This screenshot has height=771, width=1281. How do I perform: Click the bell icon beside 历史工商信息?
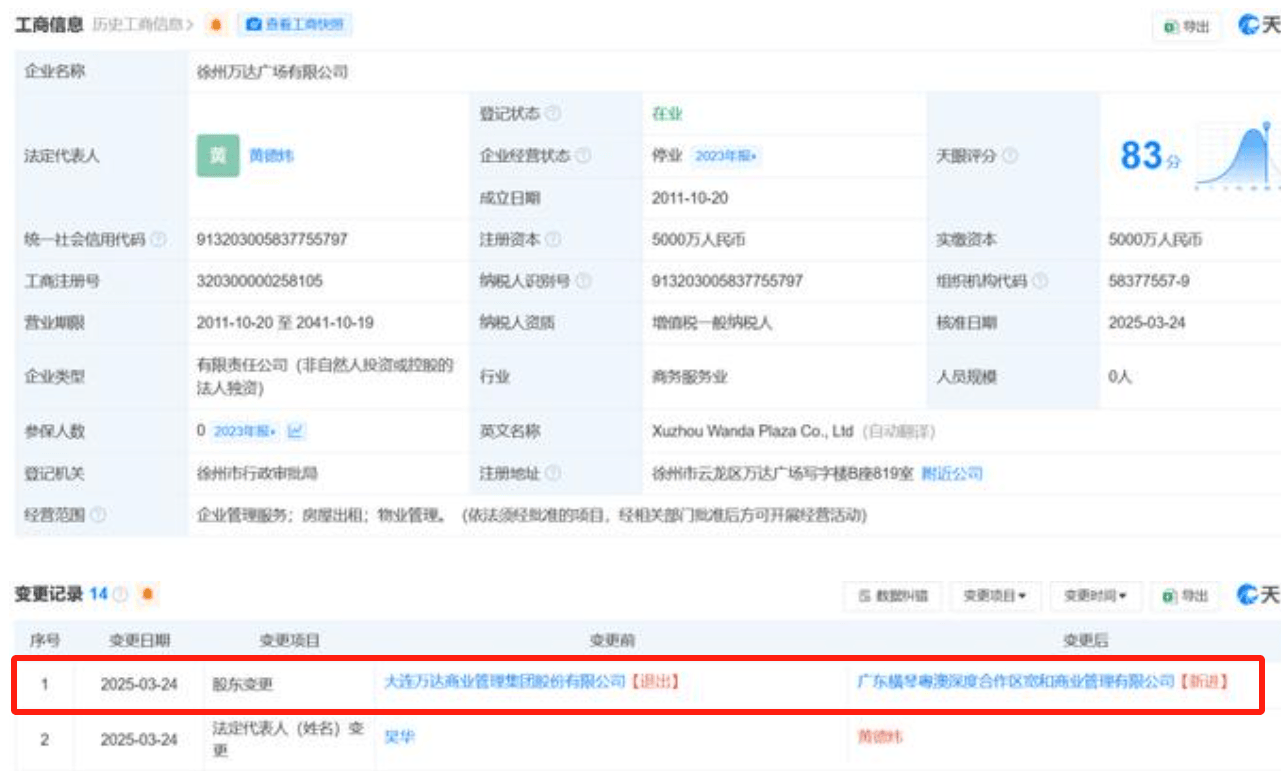216,24
